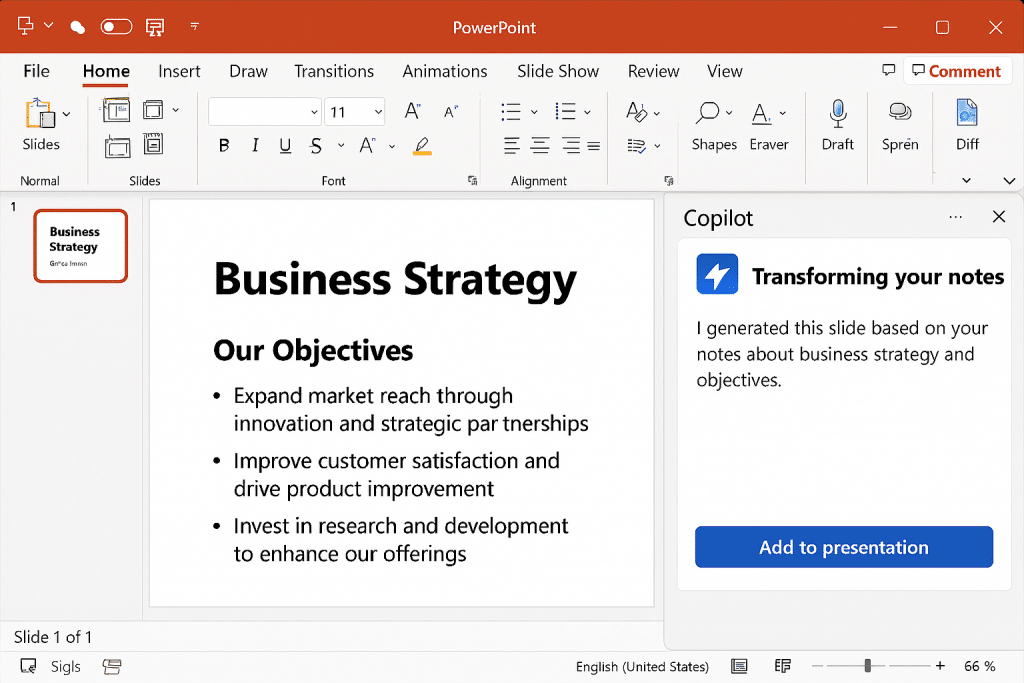The height and width of the screenshot is (683, 1024).
Task: Expand the font name combo box
Action: click(314, 112)
